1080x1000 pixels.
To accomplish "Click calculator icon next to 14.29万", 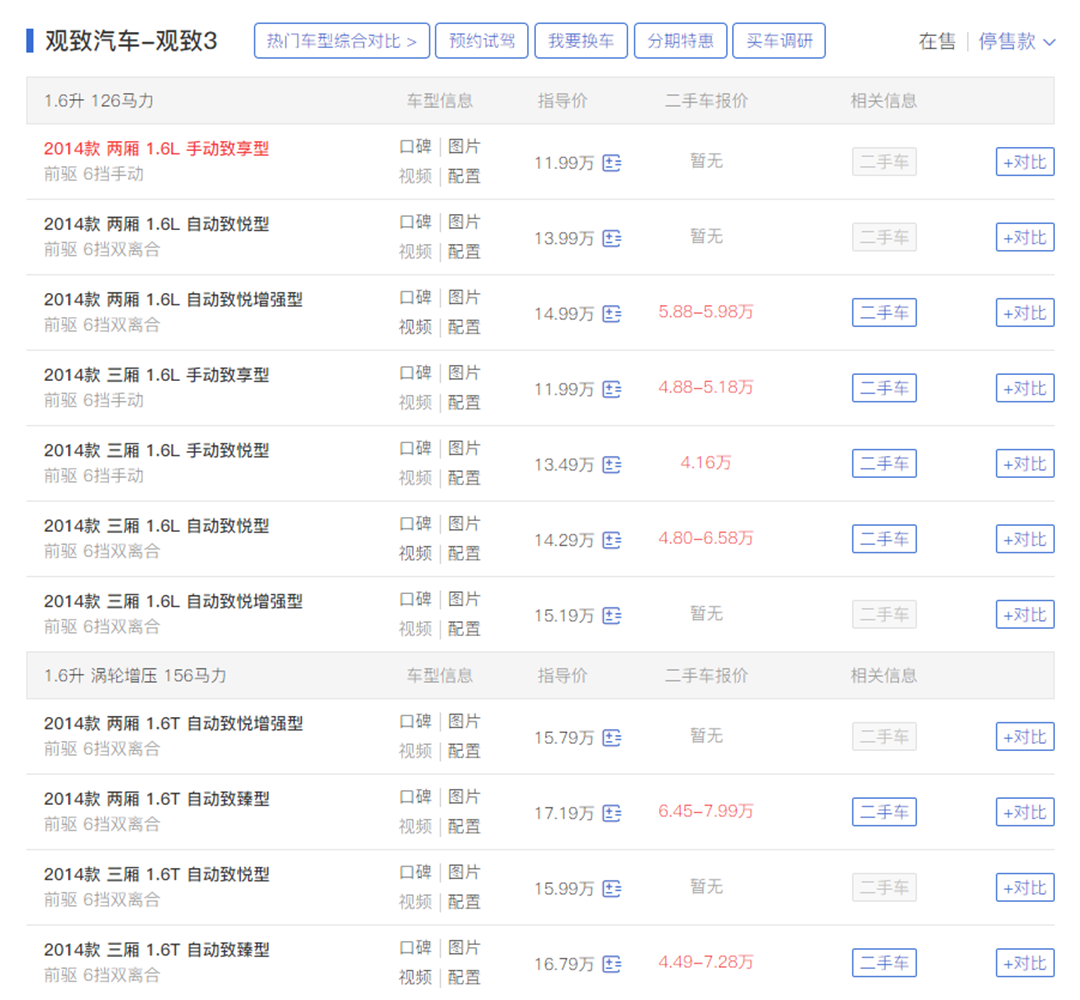I will tap(612, 540).
